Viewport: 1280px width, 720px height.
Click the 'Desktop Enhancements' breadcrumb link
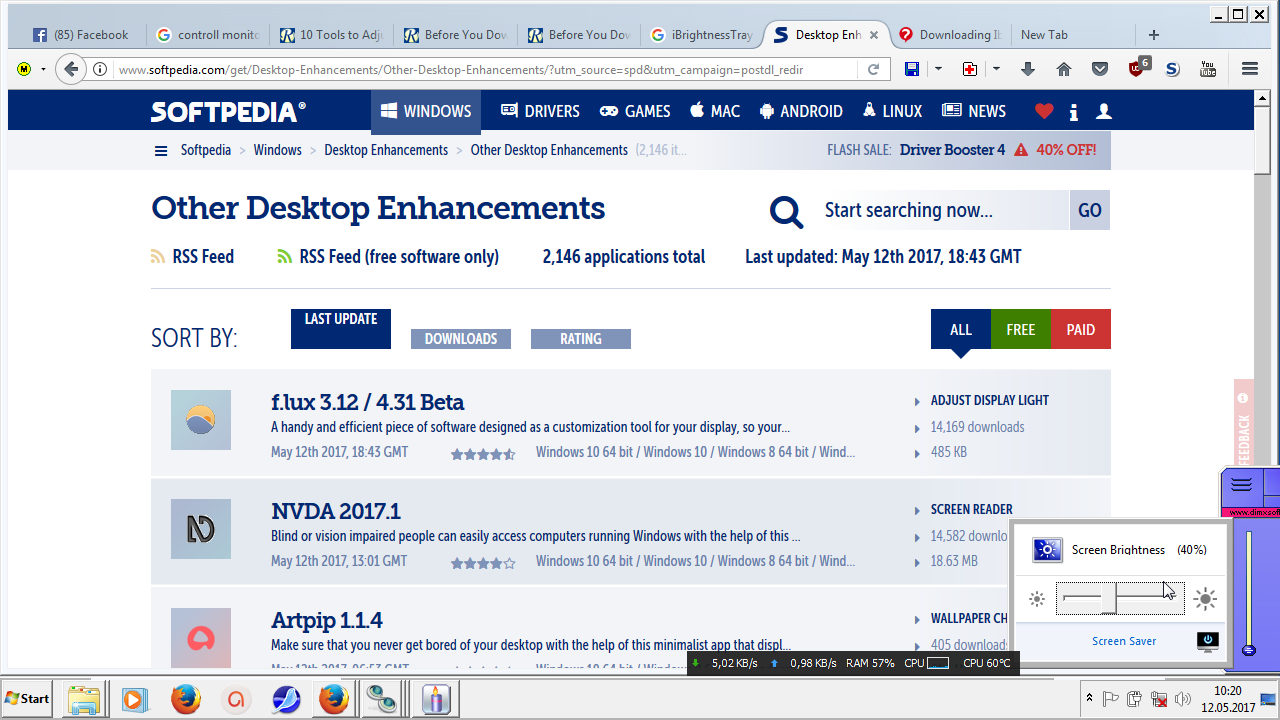click(x=386, y=150)
